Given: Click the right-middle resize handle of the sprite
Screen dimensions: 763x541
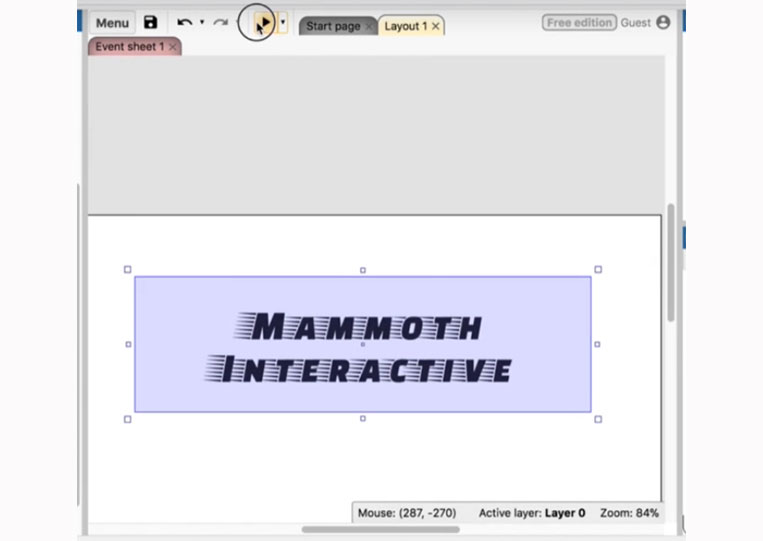Looking at the screenshot, I should pos(598,344).
